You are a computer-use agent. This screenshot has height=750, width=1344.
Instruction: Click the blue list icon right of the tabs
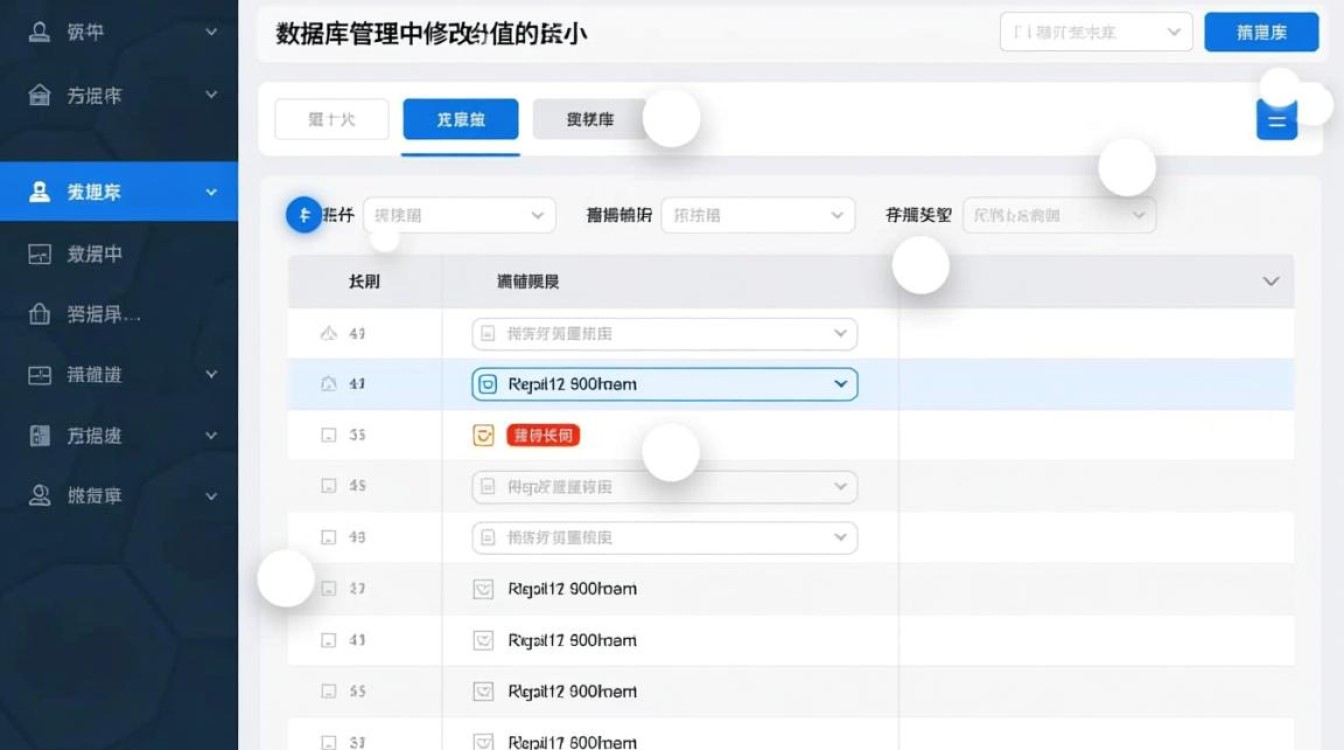1276,120
